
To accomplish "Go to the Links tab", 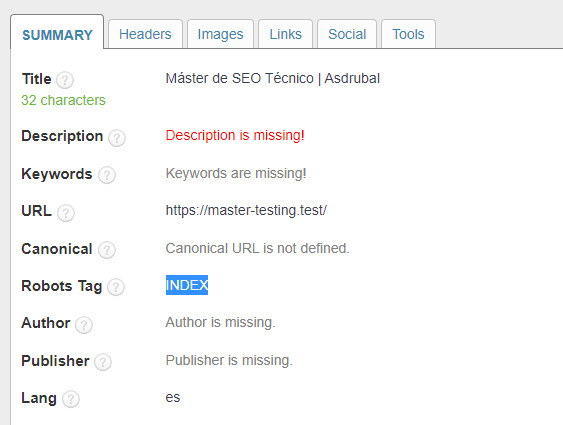I will click(x=285, y=34).
